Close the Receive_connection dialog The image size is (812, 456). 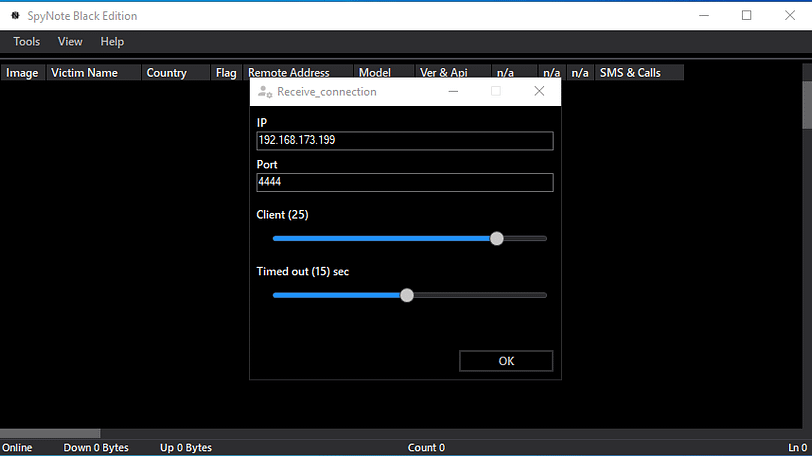[539, 91]
